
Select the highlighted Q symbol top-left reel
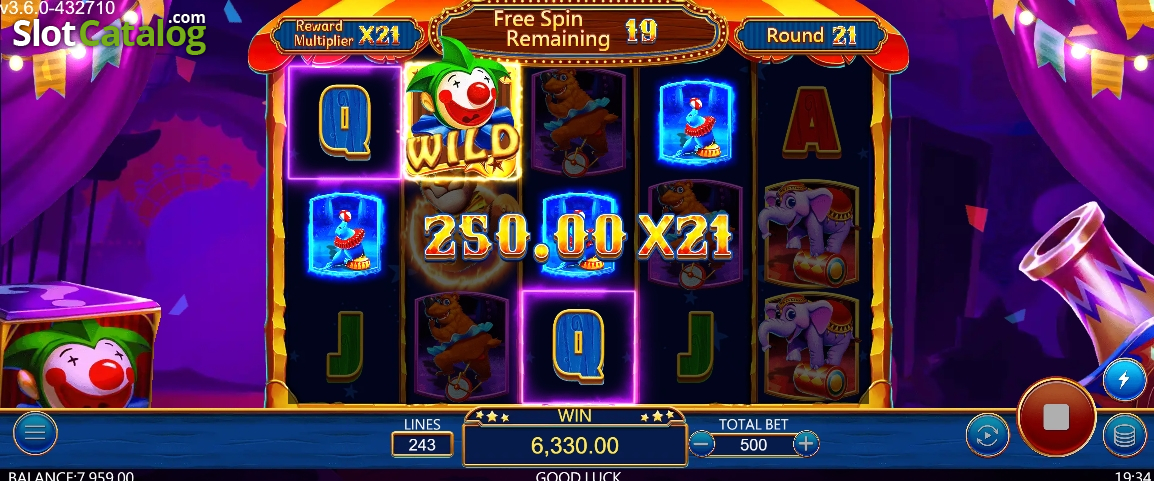[x=344, y=122]
